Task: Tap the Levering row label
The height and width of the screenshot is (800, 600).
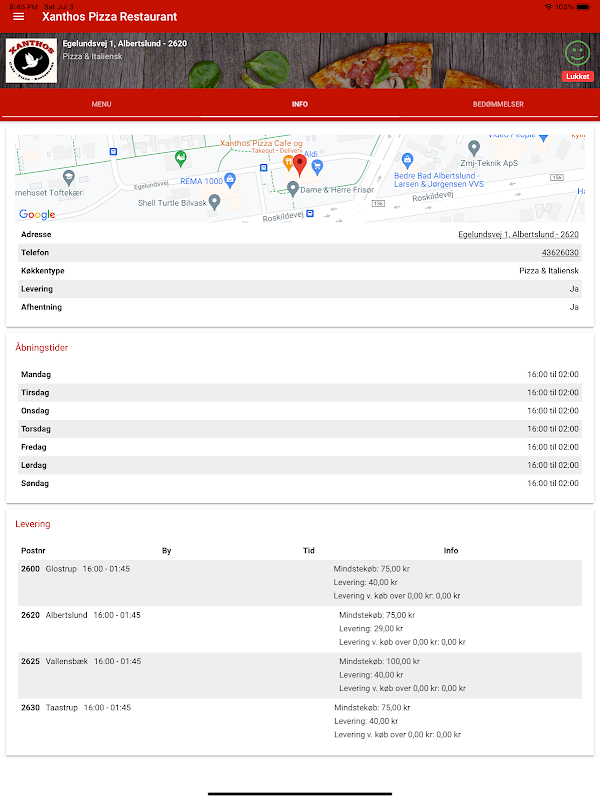Action: 37,289
